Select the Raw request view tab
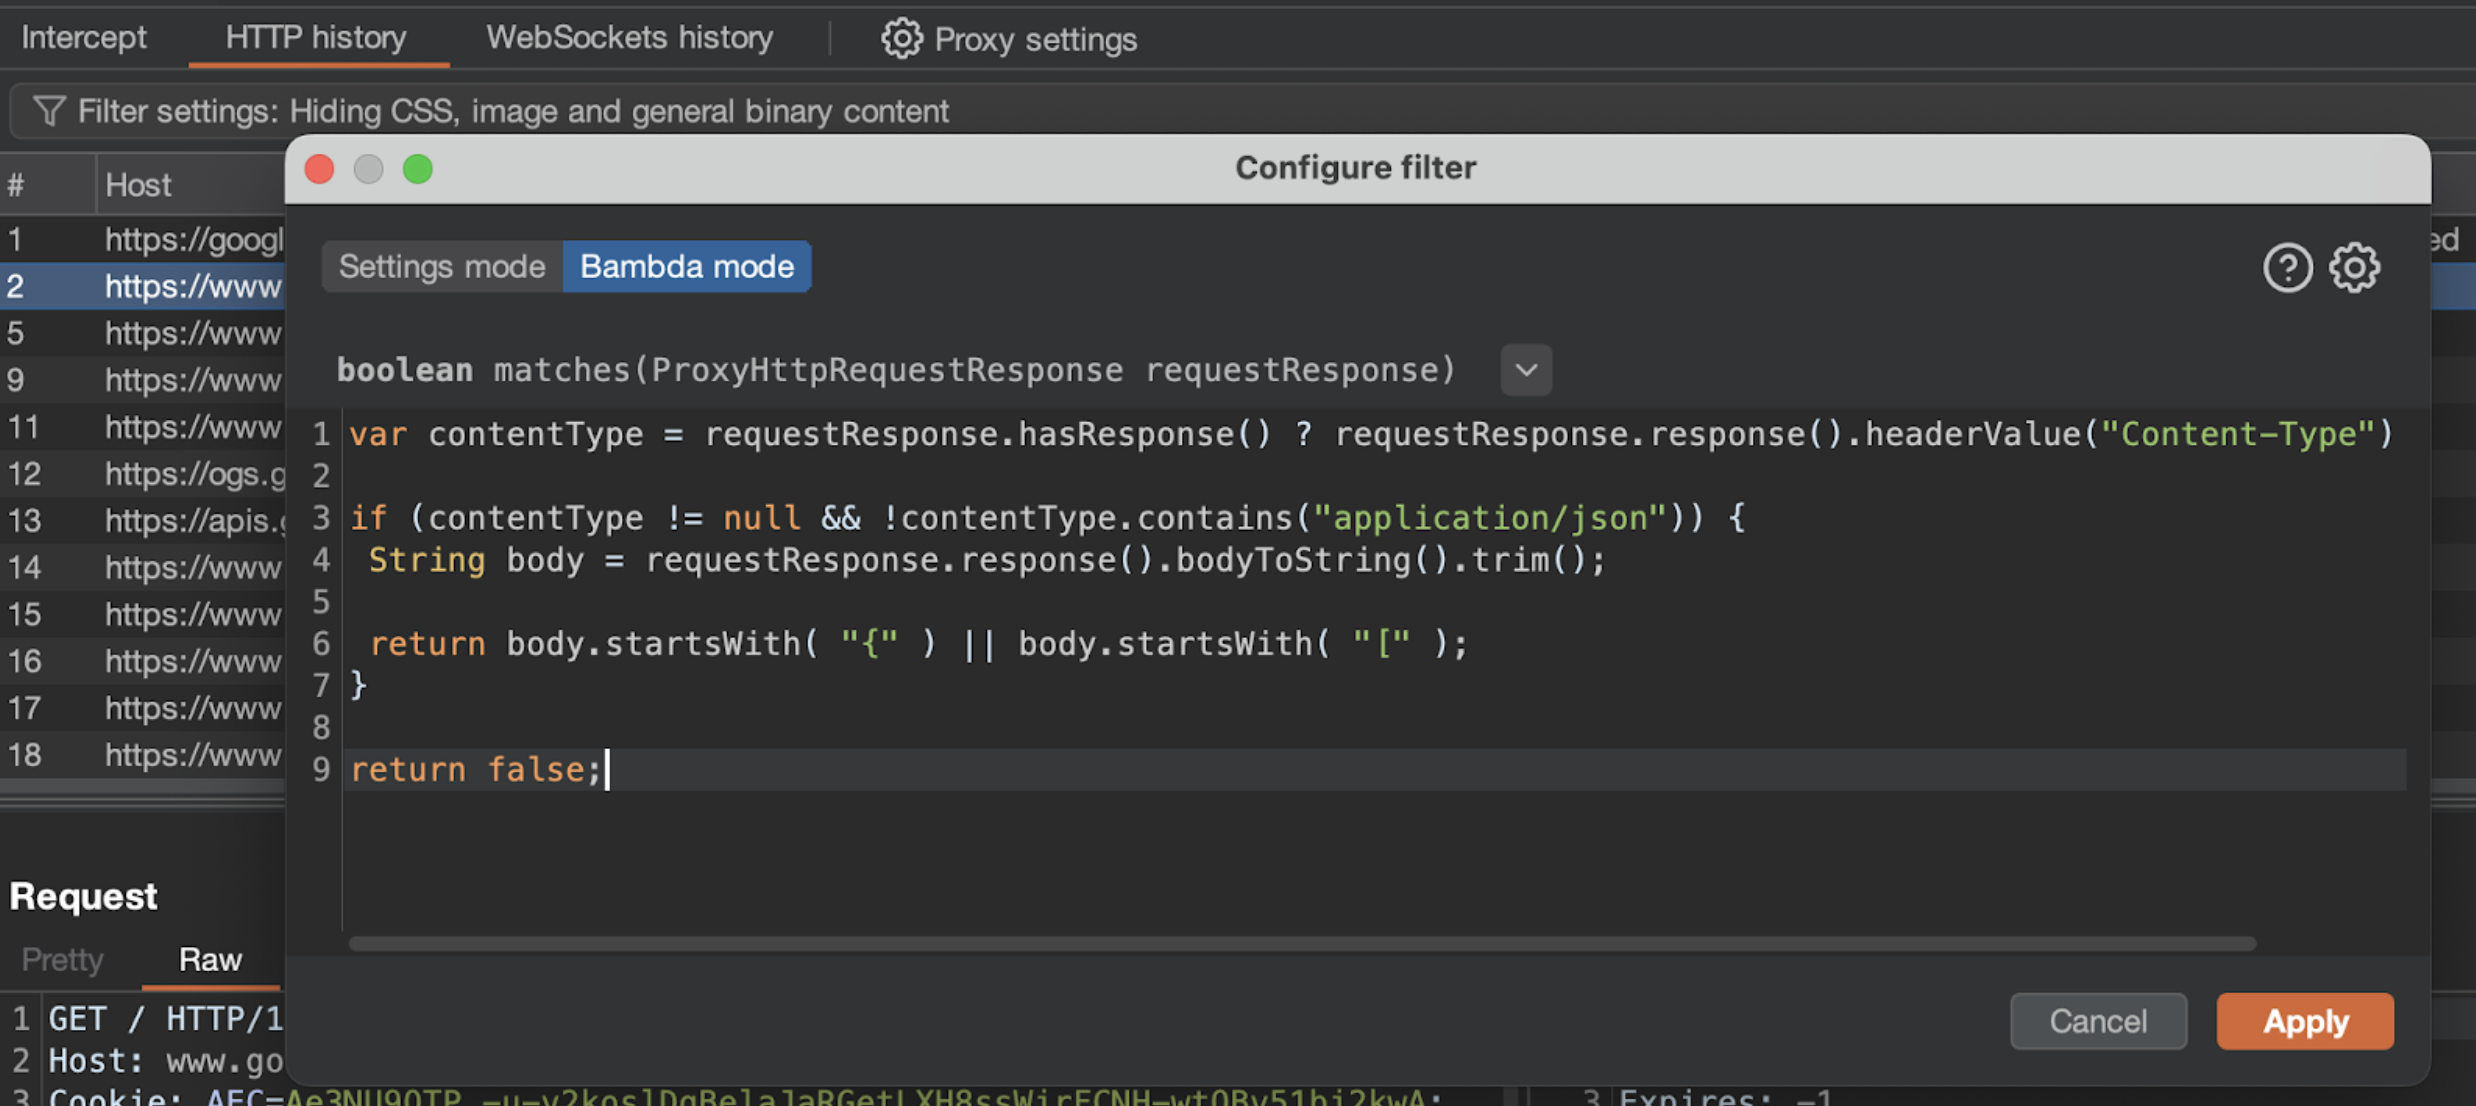Screen dimensions: 2476x1106 click(x=210, y=959)
